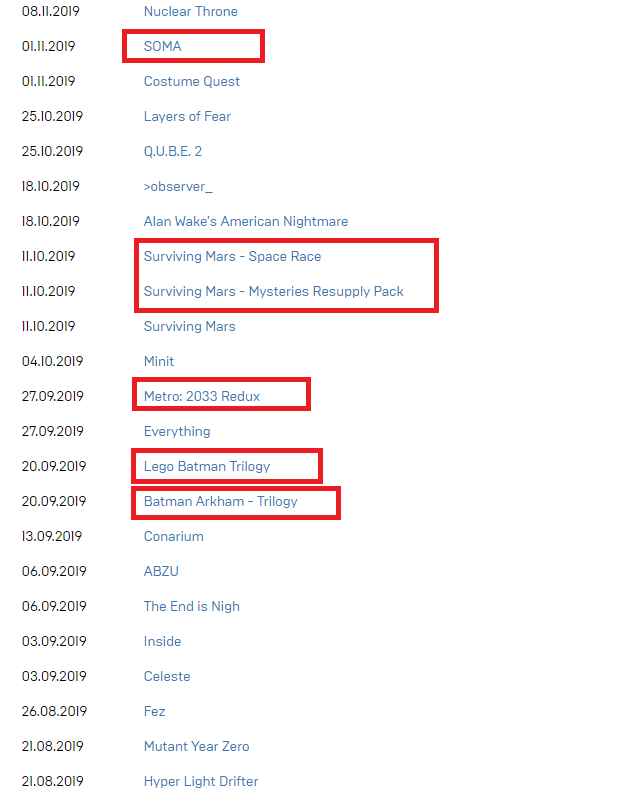Select date 03.09.2019 next to Celeste
Viewport: 638px width, 798px height.
(x=54, y=676)
